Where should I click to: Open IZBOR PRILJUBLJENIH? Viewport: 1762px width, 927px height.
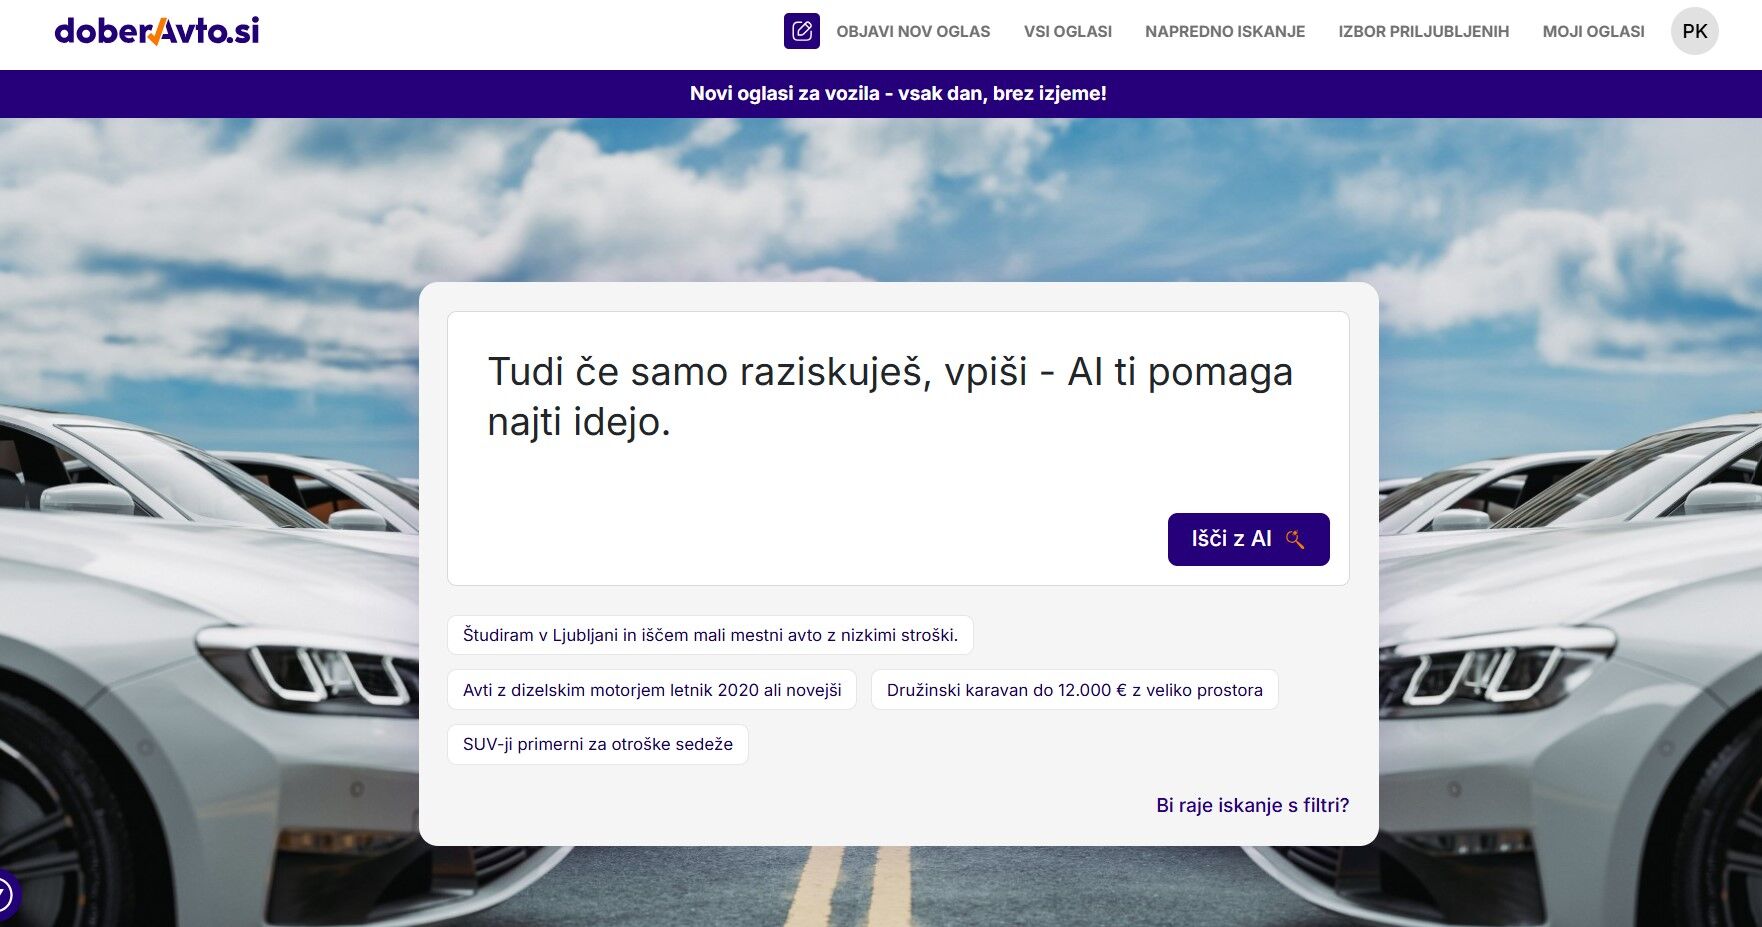[x=1423, y=32]
